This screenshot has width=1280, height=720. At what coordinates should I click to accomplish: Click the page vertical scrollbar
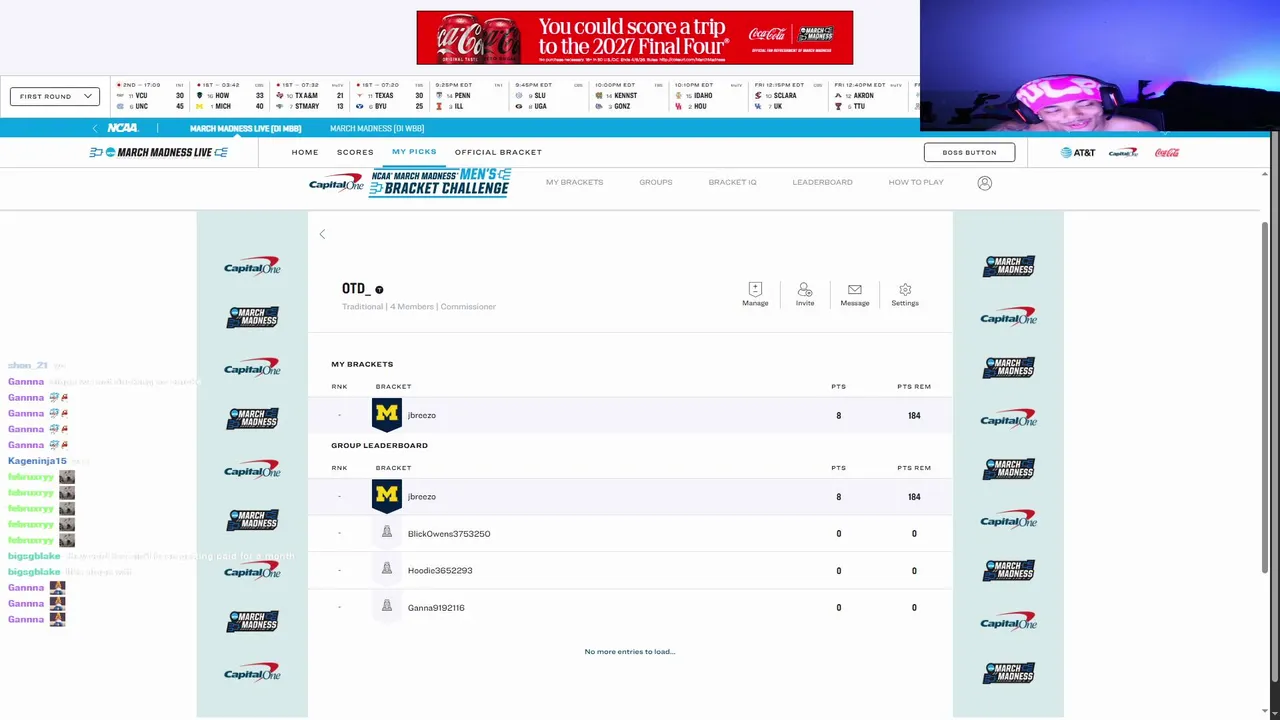pos(1265,400)
